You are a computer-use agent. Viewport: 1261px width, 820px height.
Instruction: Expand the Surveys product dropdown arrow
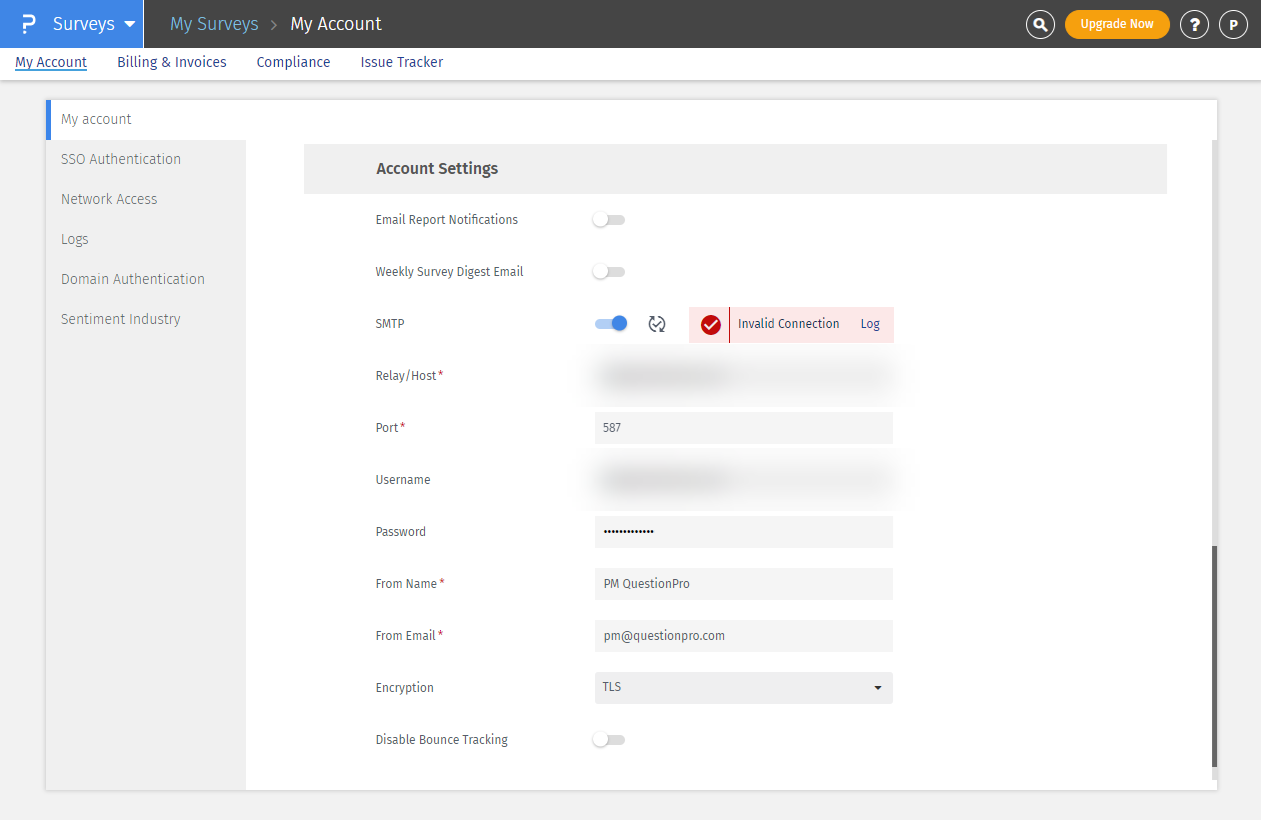click(x=130, y=24)
